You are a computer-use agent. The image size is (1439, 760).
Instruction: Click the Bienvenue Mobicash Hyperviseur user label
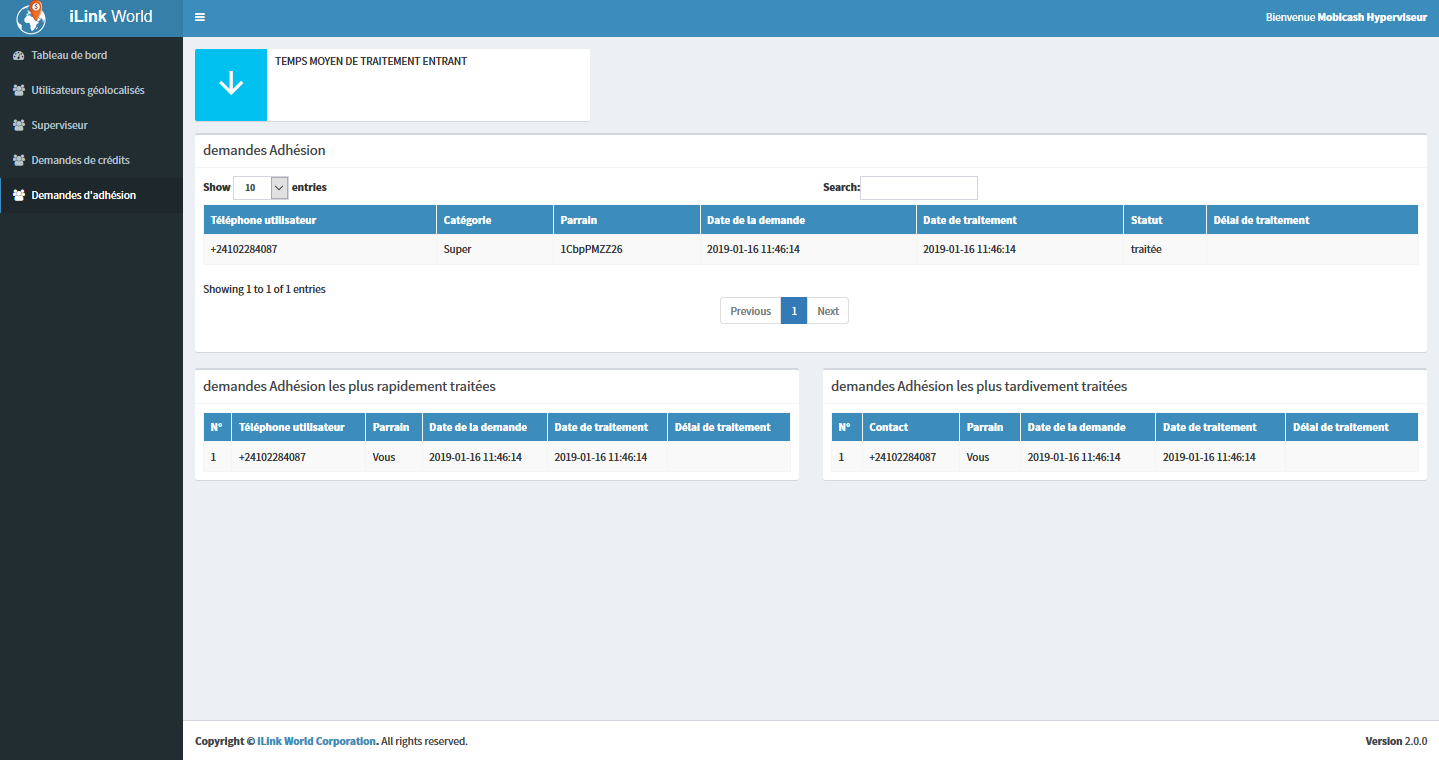pyautogui.click(x=1346, y=18)
